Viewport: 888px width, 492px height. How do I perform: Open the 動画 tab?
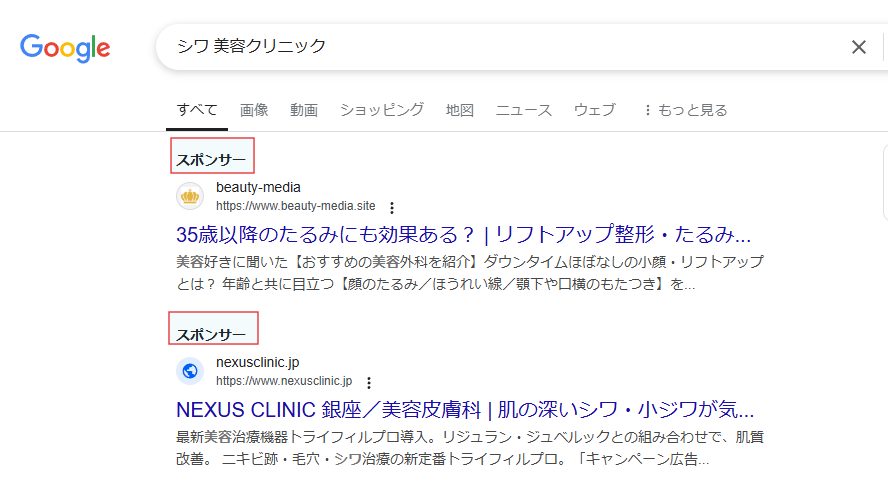(x=304, y=110)
